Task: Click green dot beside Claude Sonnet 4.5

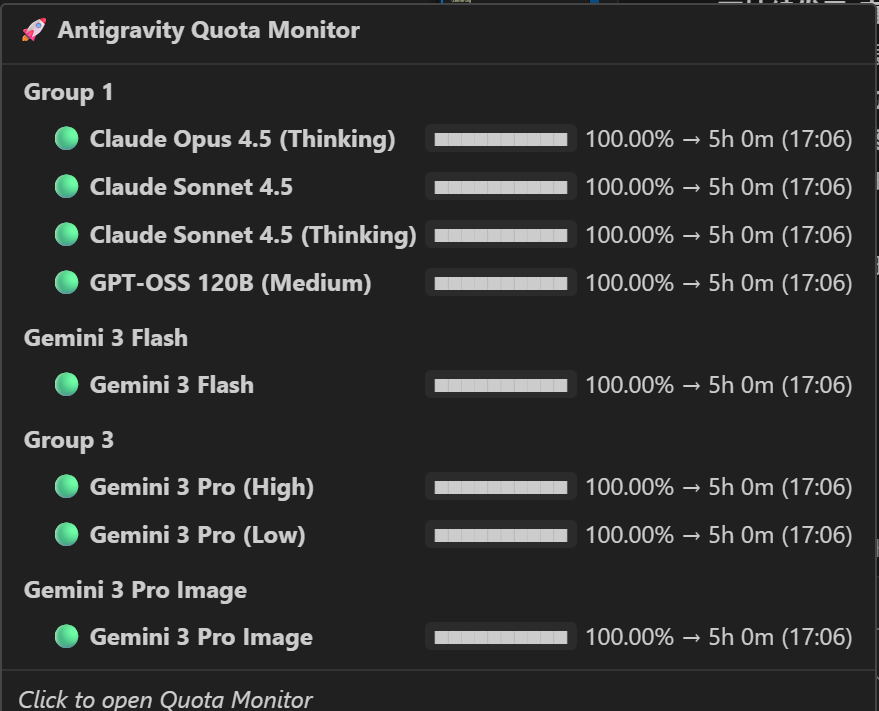Action: point(67,186)
